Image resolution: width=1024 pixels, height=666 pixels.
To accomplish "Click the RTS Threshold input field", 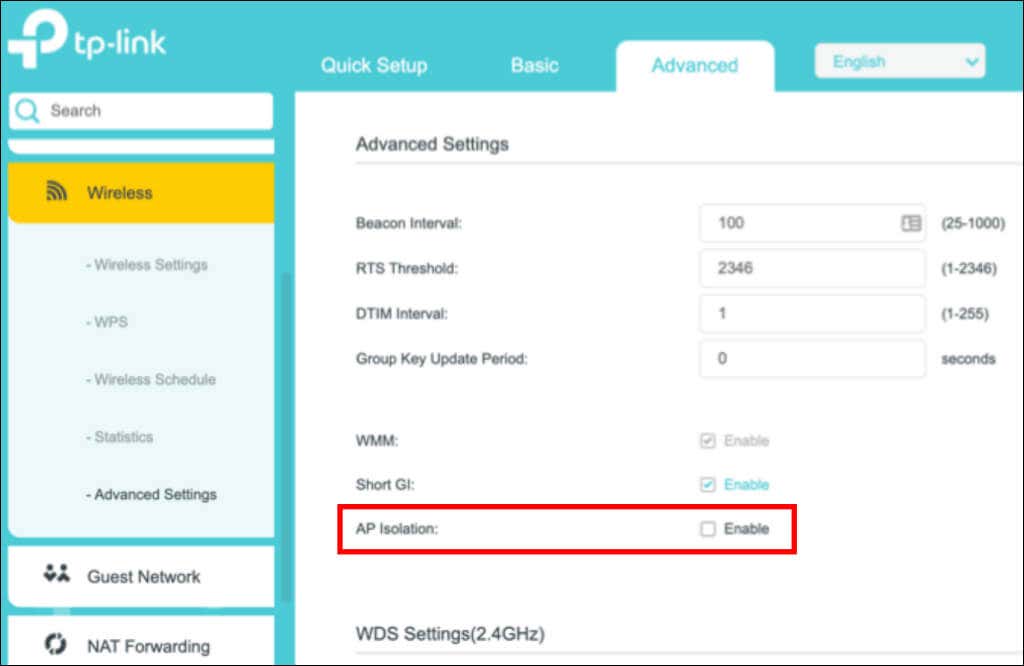I will [811, 269].
